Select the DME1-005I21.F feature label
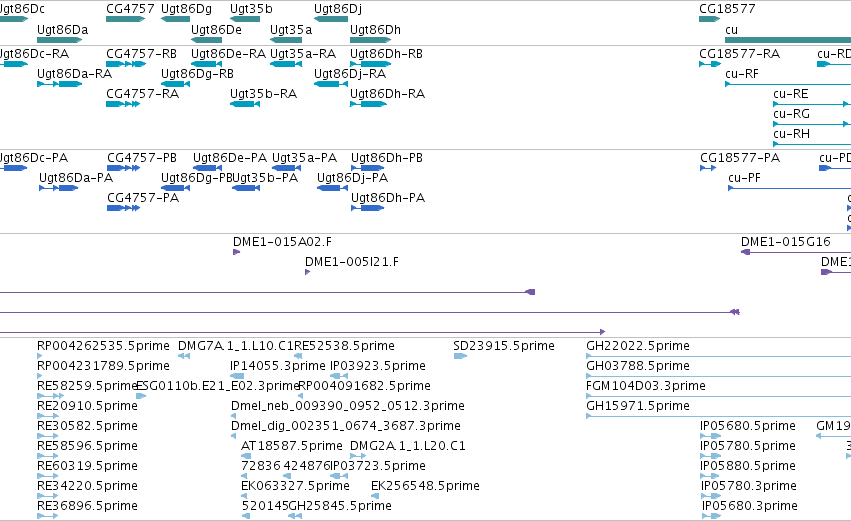Screen dimensions: 851x521 352,262
